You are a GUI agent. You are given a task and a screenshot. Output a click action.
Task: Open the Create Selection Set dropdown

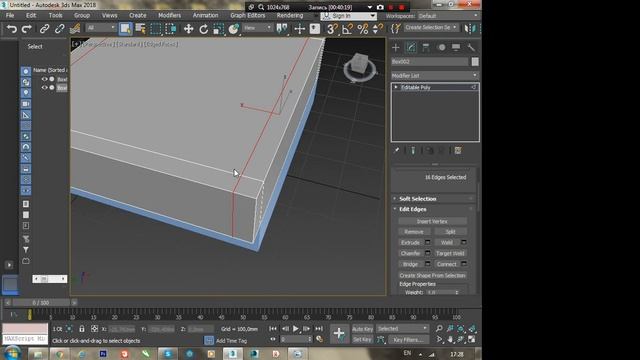coord(431,27)
